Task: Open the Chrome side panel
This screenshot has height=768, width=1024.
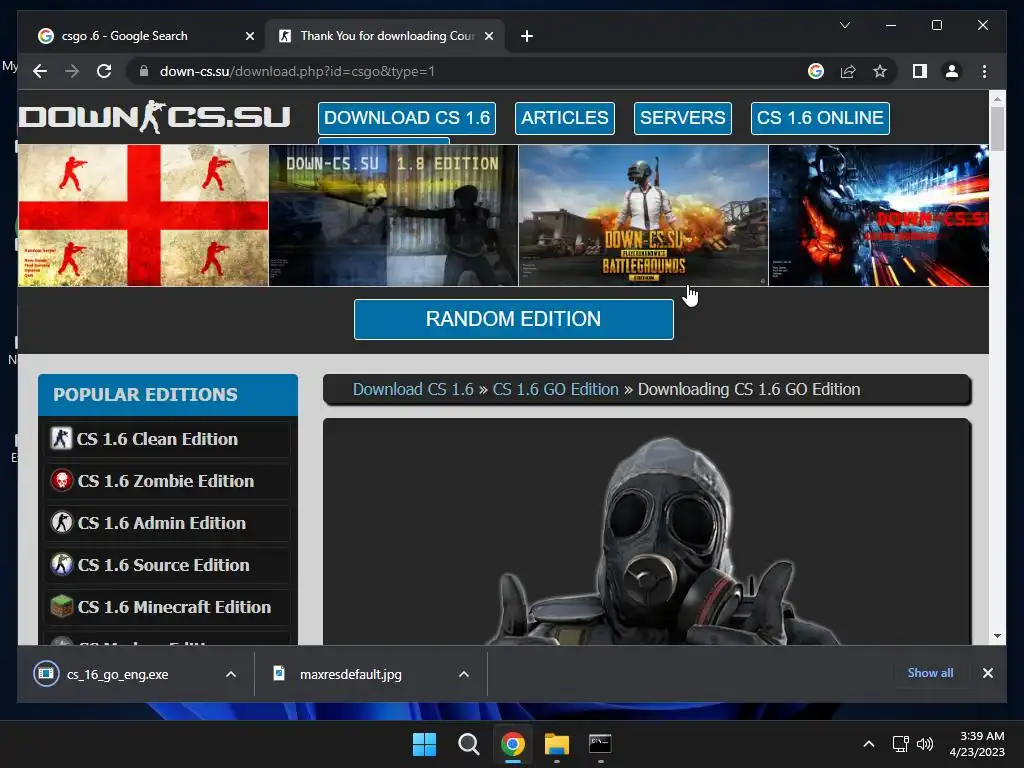Action: click(x=920, y=71)
